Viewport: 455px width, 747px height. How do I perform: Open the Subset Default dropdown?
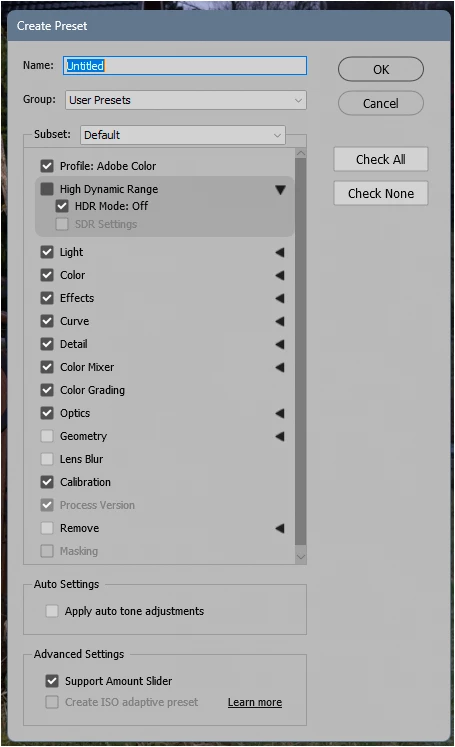tap(183, 135)
